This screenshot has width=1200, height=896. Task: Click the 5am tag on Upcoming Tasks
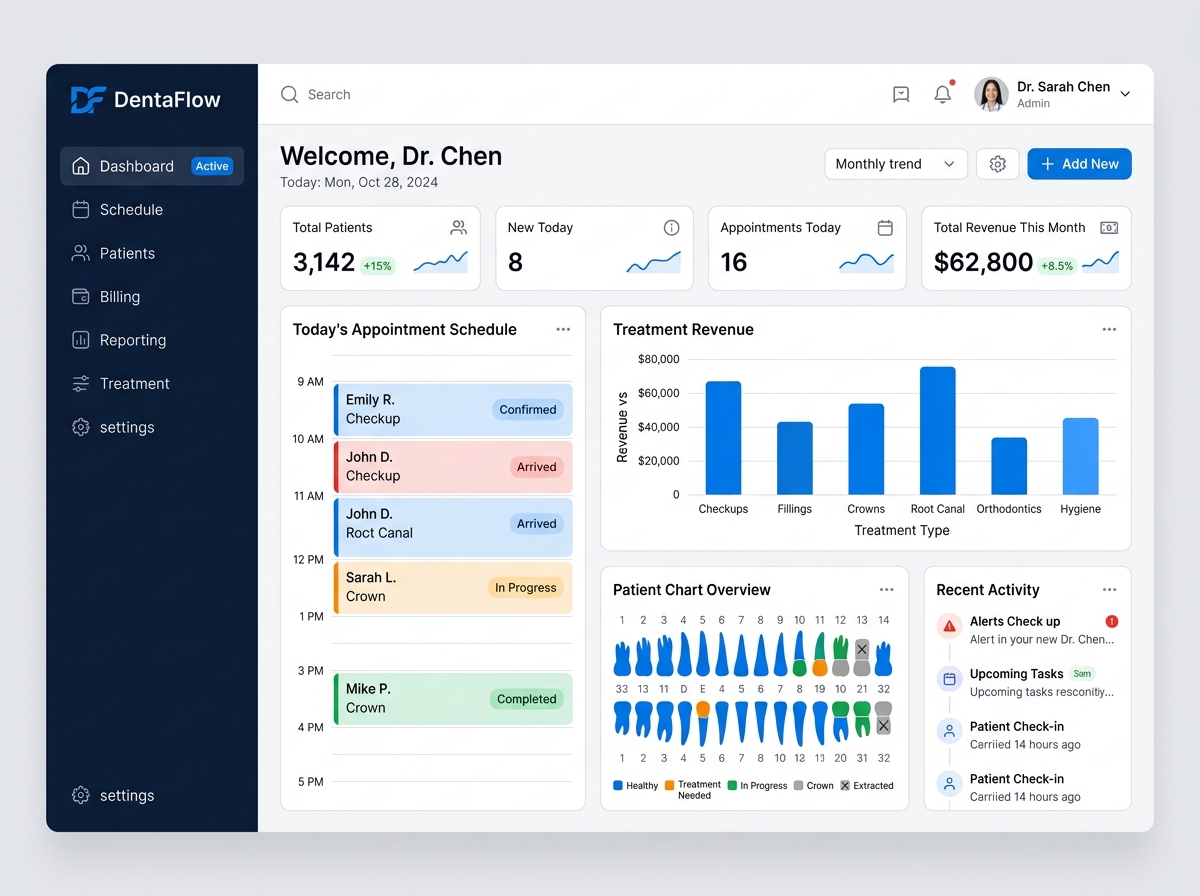(x=1082, y=674)
